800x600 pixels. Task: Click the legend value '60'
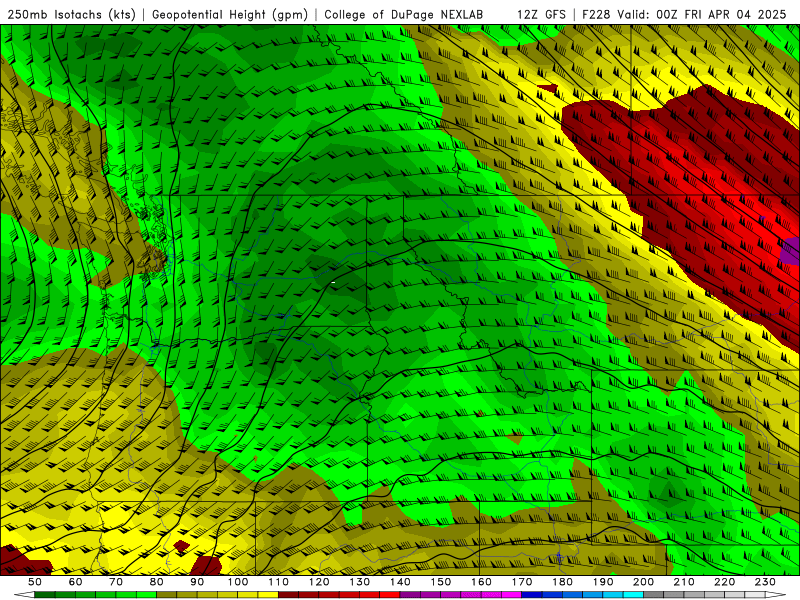76,582
